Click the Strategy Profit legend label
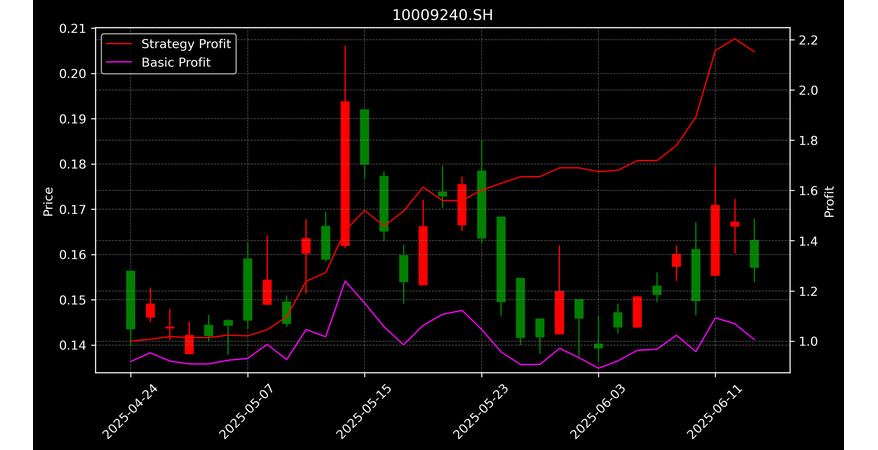The image size is (878, 450). coord(186,44)
